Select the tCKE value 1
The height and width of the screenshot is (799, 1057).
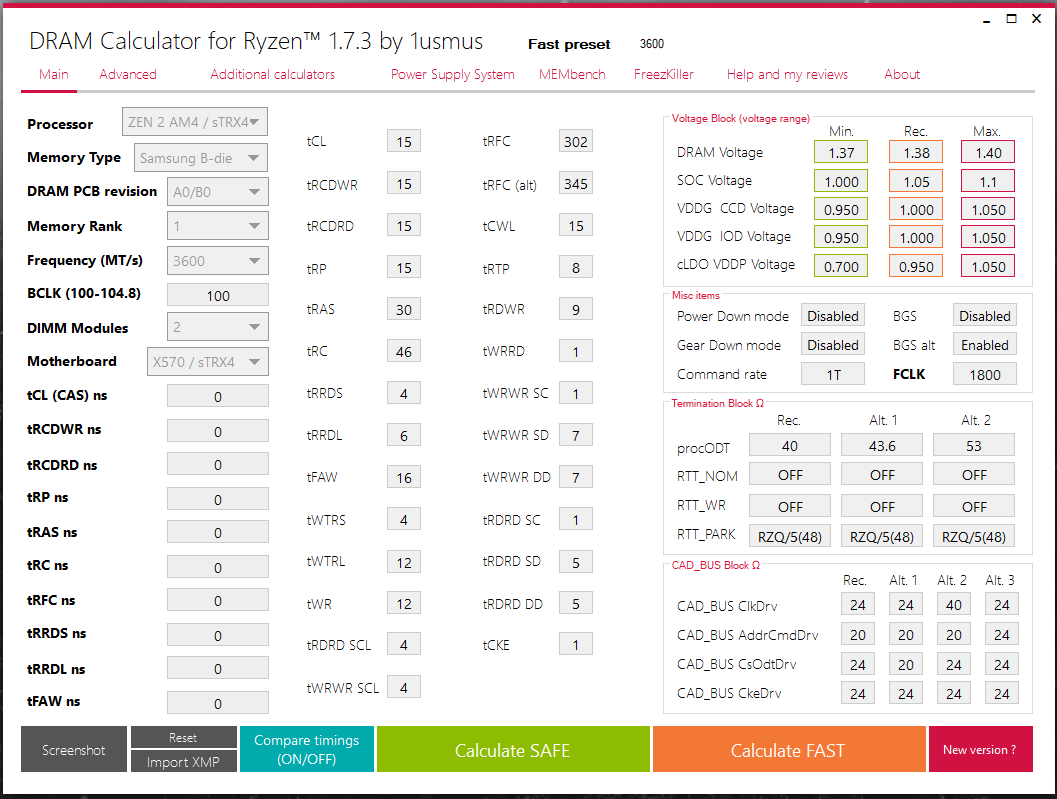[576, 645]
